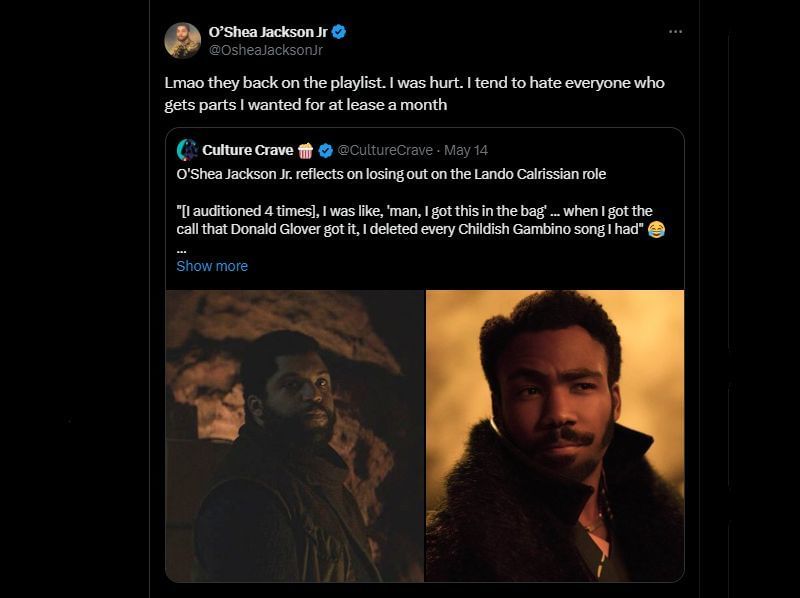Click the laughing emoji in quoted tweet

coord(656,230)
